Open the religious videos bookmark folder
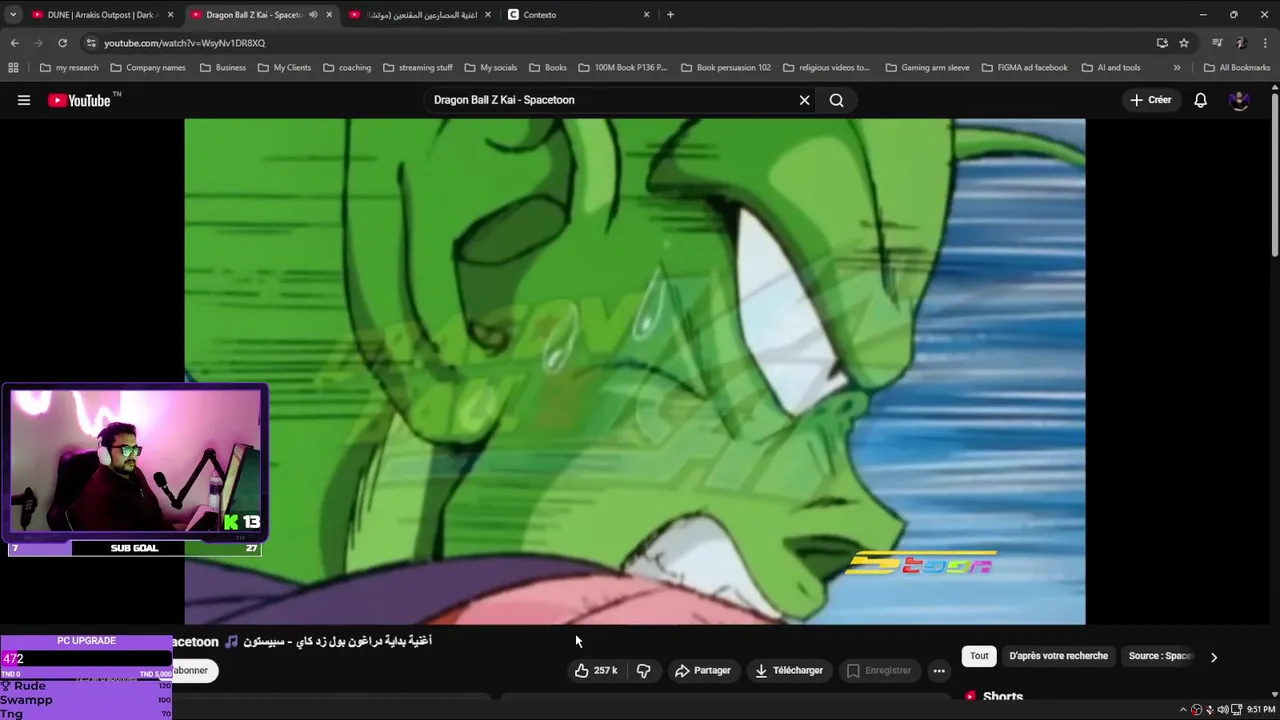 pyautogui.click(x=827, y=68)
